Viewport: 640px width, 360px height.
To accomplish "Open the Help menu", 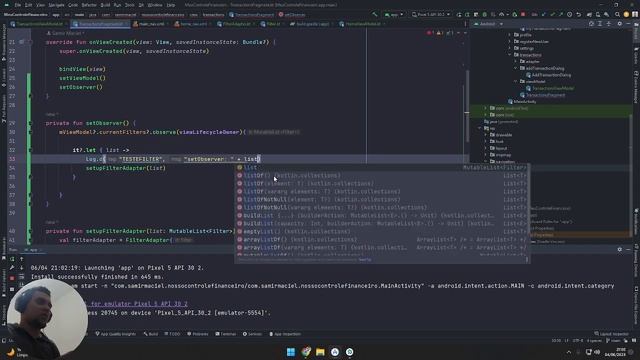I will (171, 5).
